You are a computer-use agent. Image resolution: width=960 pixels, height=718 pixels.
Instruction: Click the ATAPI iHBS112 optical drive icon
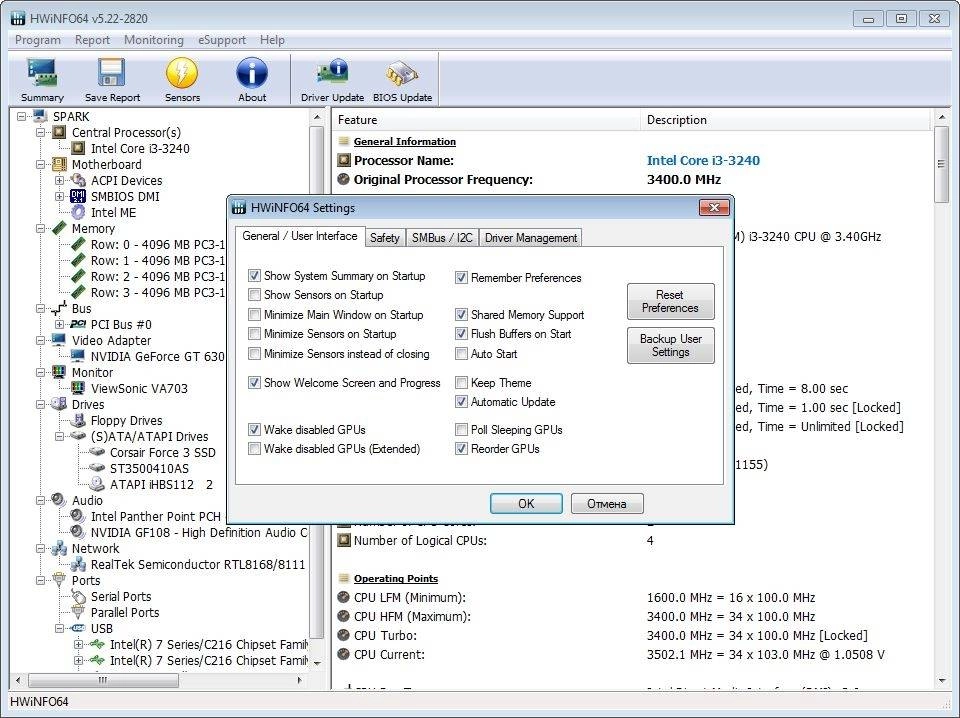pyautogui.click(x=97, y=484)
